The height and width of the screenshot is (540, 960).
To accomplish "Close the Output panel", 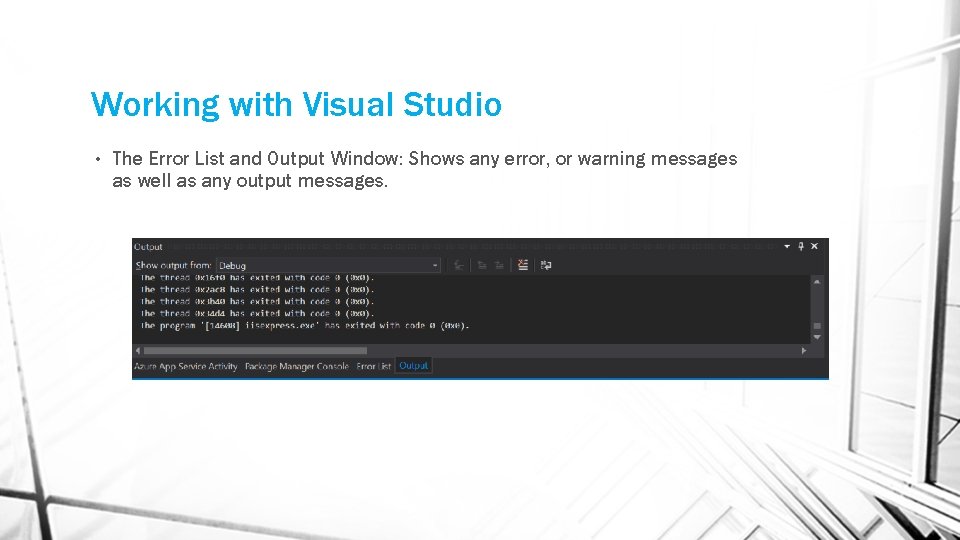I will (814, 246).
